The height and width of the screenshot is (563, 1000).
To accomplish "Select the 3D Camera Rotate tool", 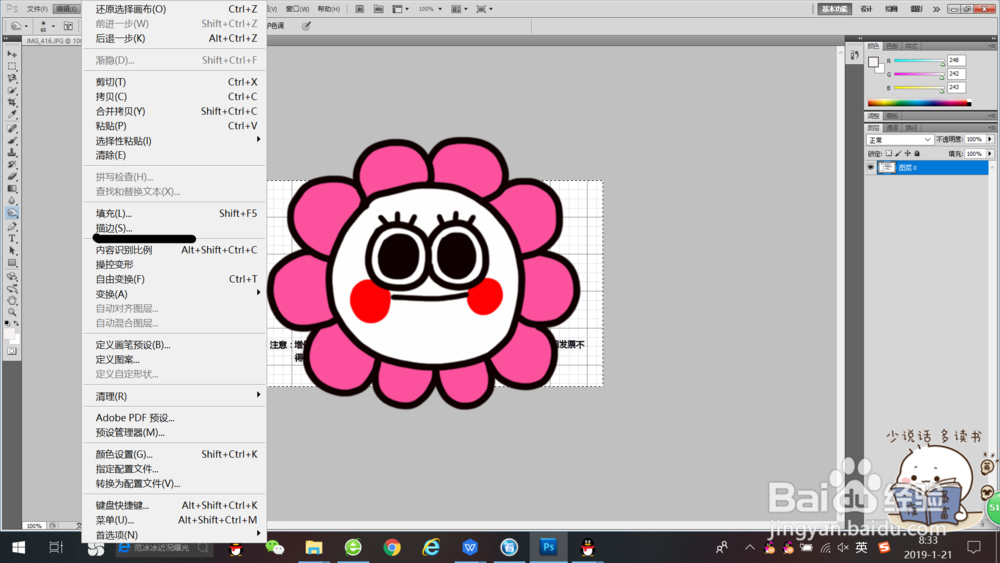I will (x=12, y=289).
